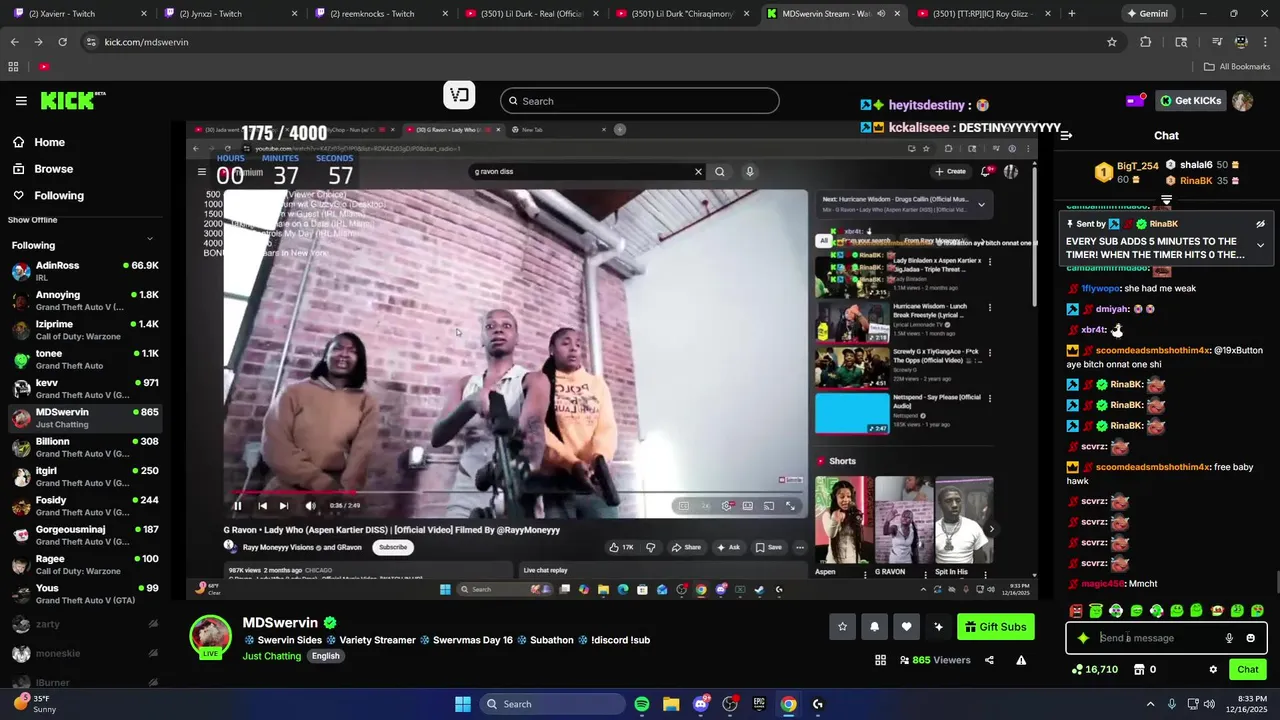
Task: Open the Windows Start menu
Action: point(463,704)
